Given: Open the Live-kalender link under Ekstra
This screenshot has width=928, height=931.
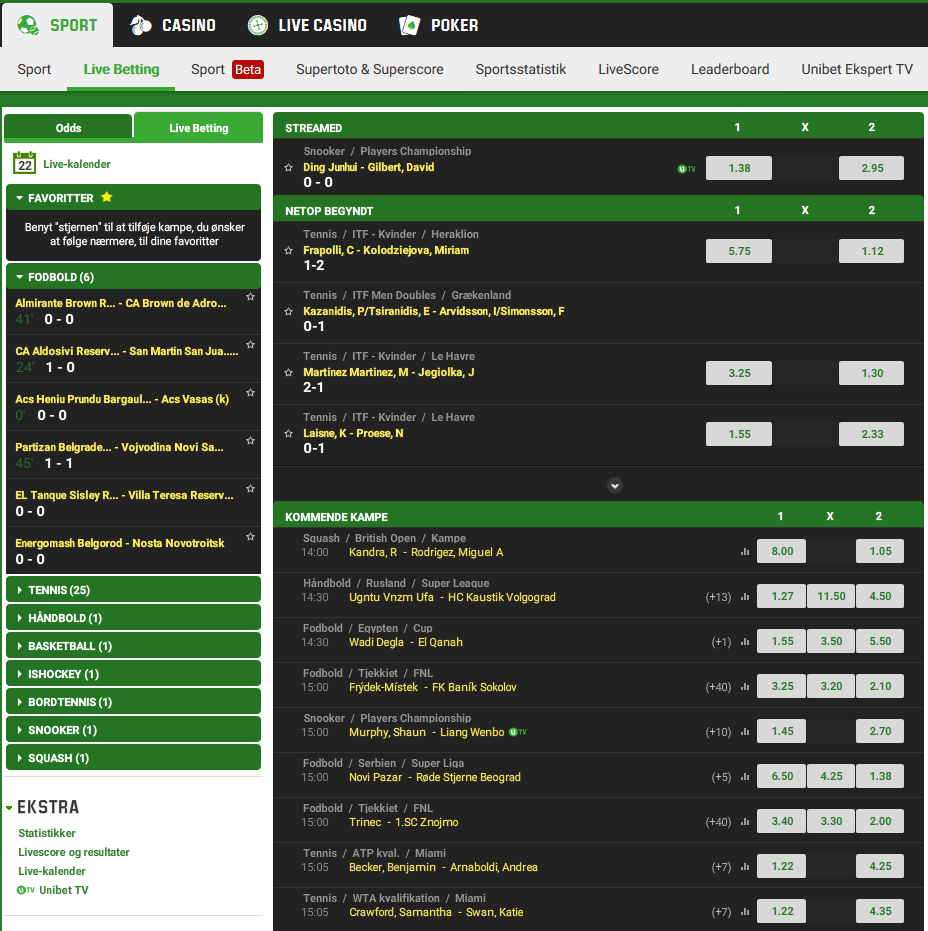Looking at the screenshot, I should (52, 871).
